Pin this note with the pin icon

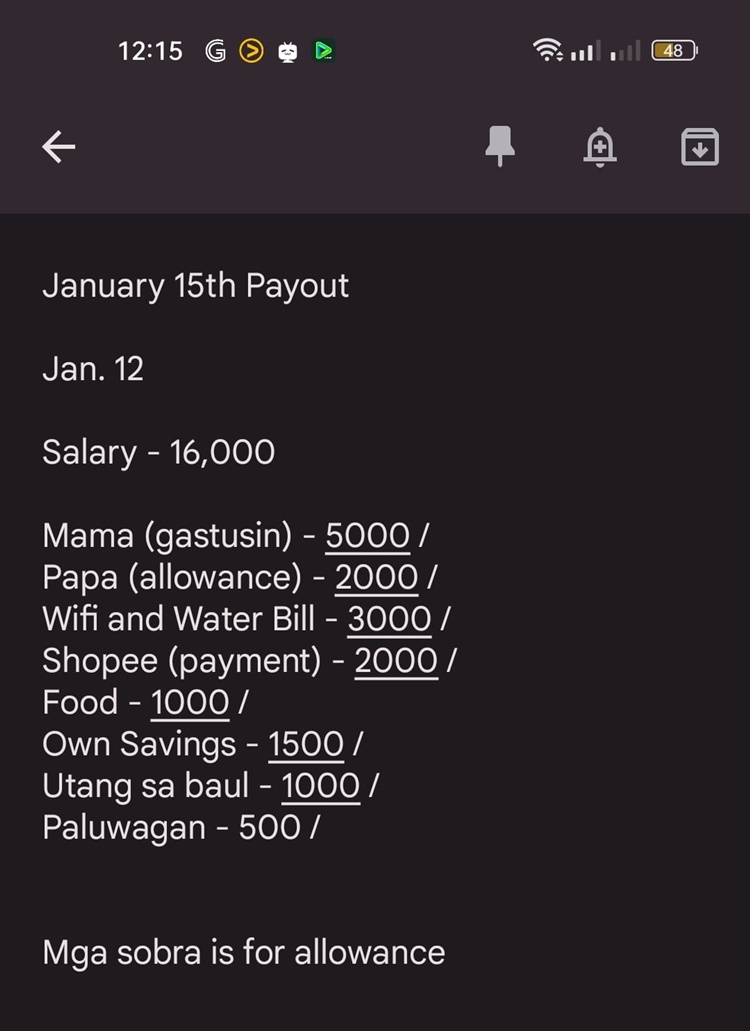pyautogui.click(x=500, y=148)
